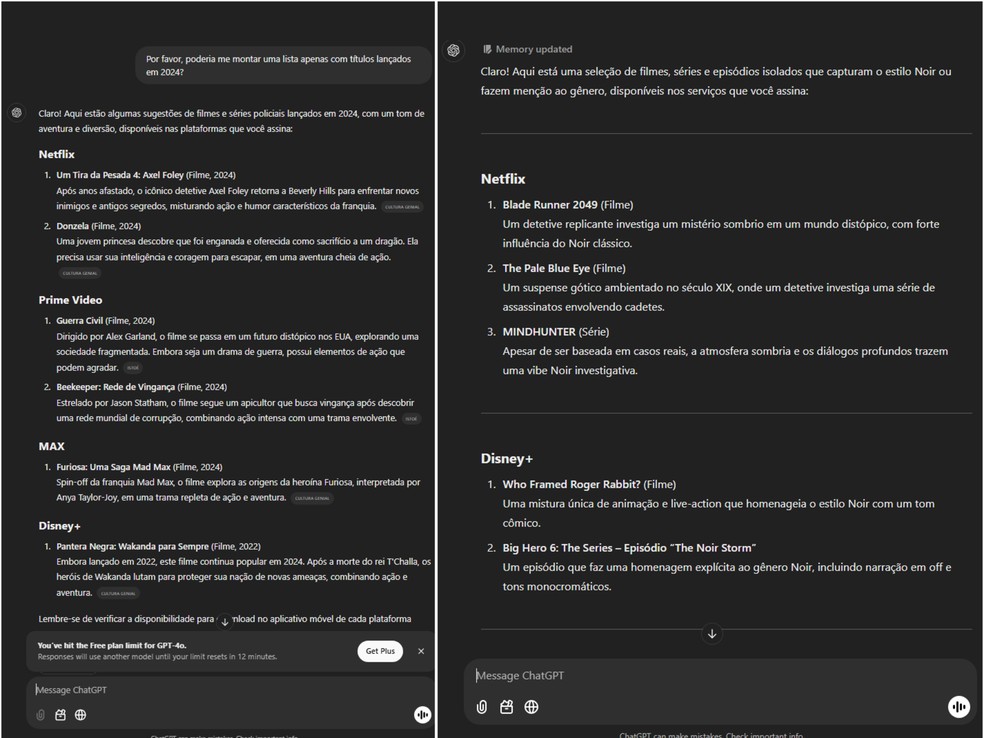Click the Memory updated notebook icon
The image size is (984, 738).
click(487, 48)
